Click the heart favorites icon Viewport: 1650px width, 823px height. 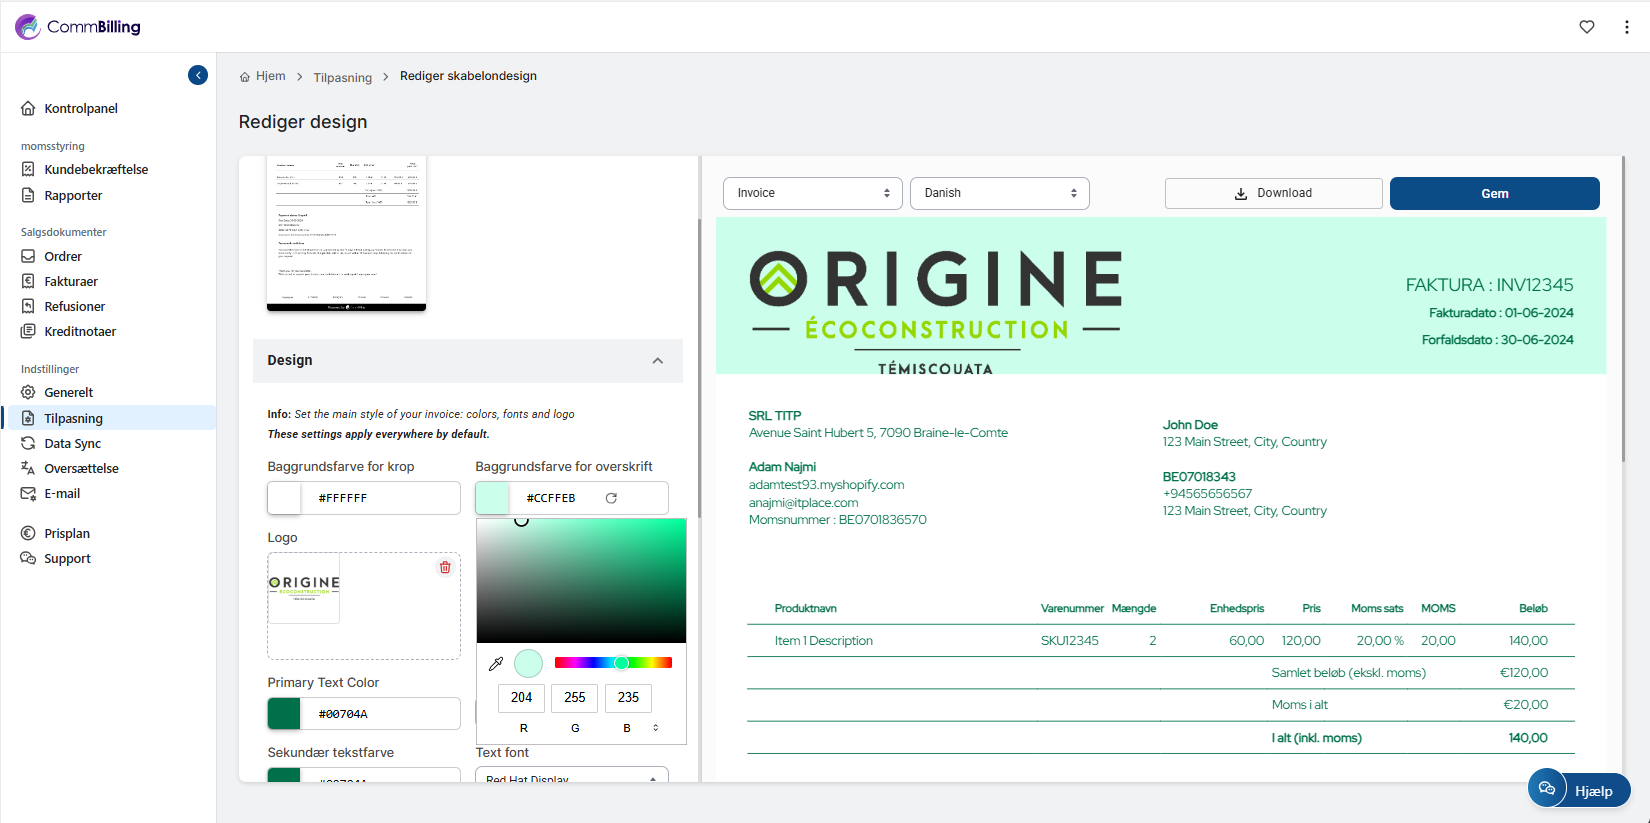pyautogui.click(x=1587, y=27)
